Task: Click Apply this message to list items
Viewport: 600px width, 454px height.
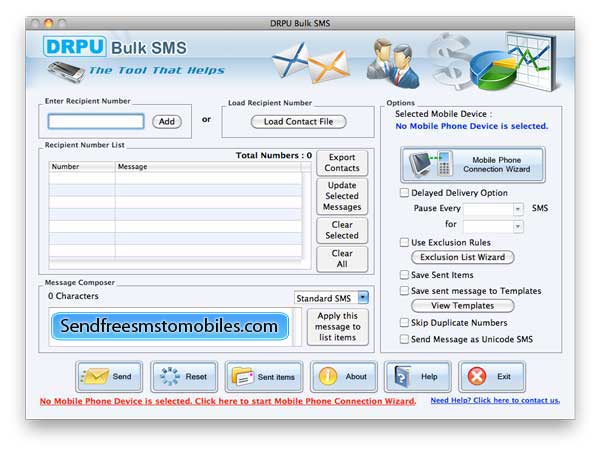Action: click(x=338, y=327)
